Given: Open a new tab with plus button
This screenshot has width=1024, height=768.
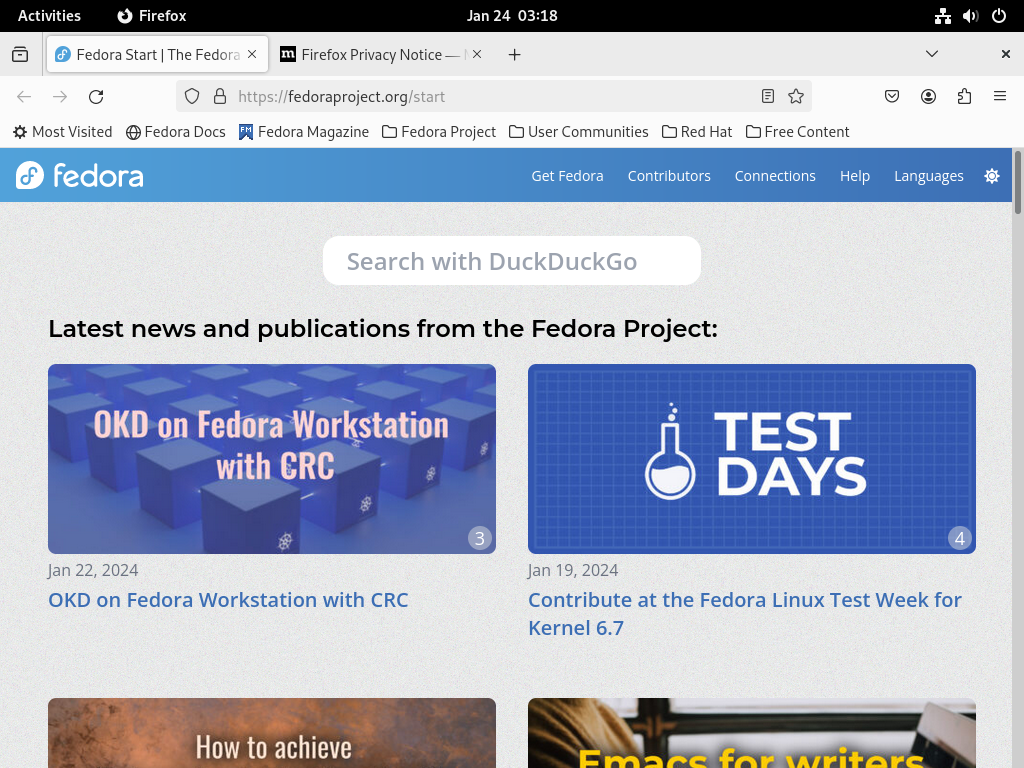Looking at the screenshot, I should [x=515, y=55].
